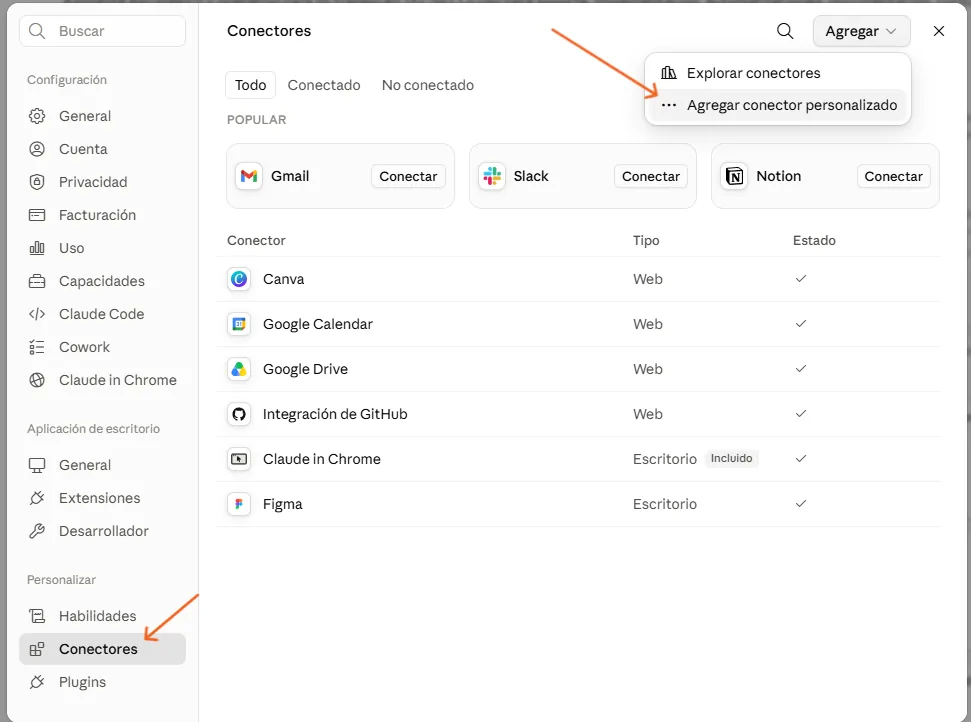Viewport: 971px width, 722px height.
Task: Open the Canva connector row
Action: click(x=578, y=279)
